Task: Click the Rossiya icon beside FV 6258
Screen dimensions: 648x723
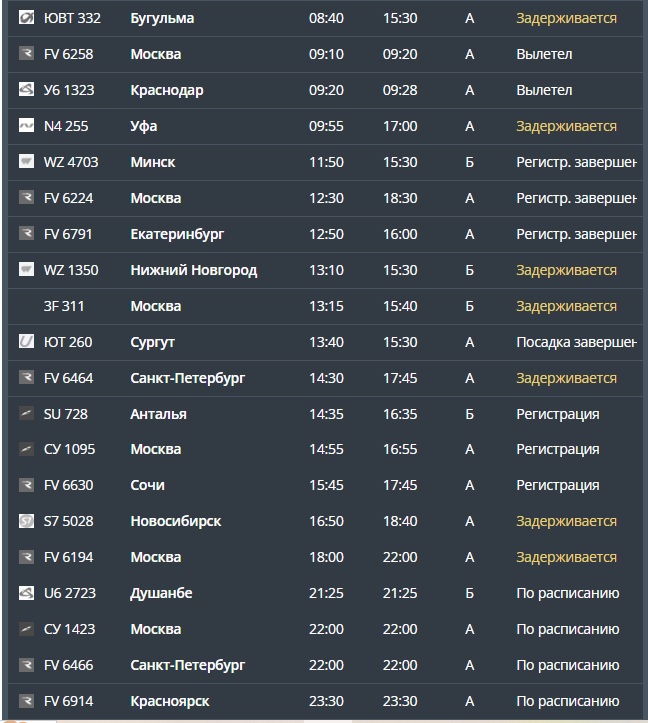Action: [26, 53]
